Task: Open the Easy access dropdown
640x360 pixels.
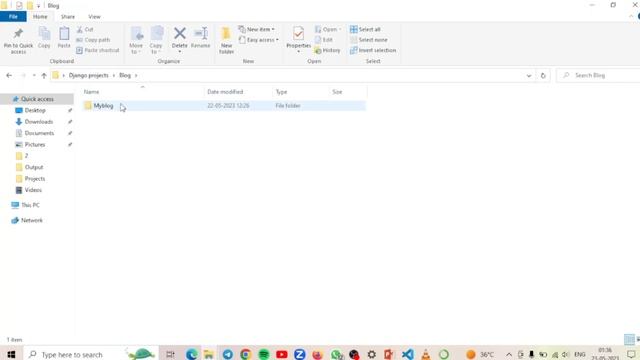Action: click(x=259, y=40)
